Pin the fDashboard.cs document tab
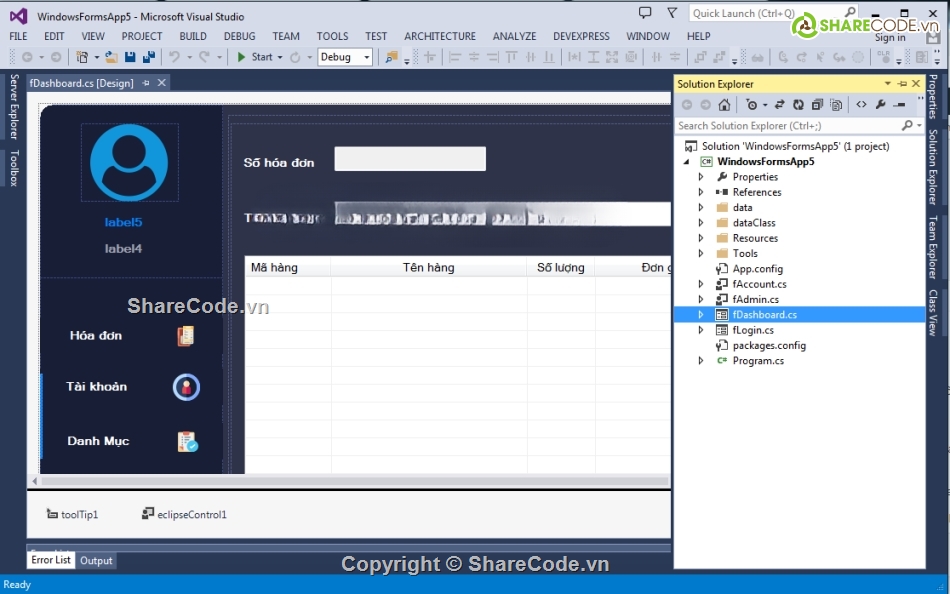The width and height of the screenshot is (950, 594). 146,83
